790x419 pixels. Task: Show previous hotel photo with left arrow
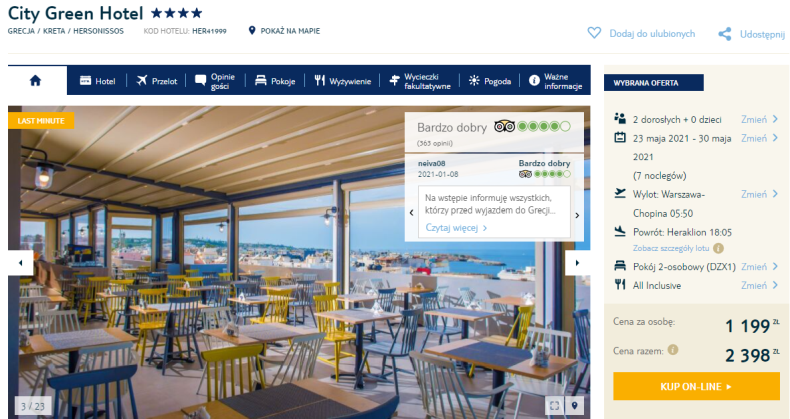(x=21, y=263)
